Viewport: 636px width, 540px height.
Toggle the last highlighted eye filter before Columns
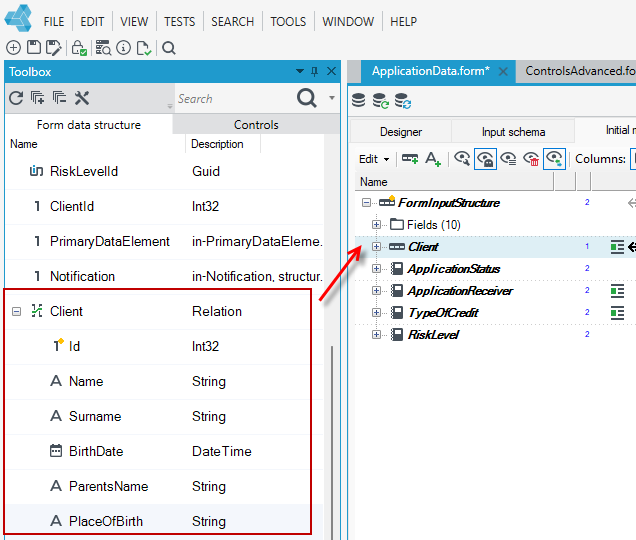point(554,159)
